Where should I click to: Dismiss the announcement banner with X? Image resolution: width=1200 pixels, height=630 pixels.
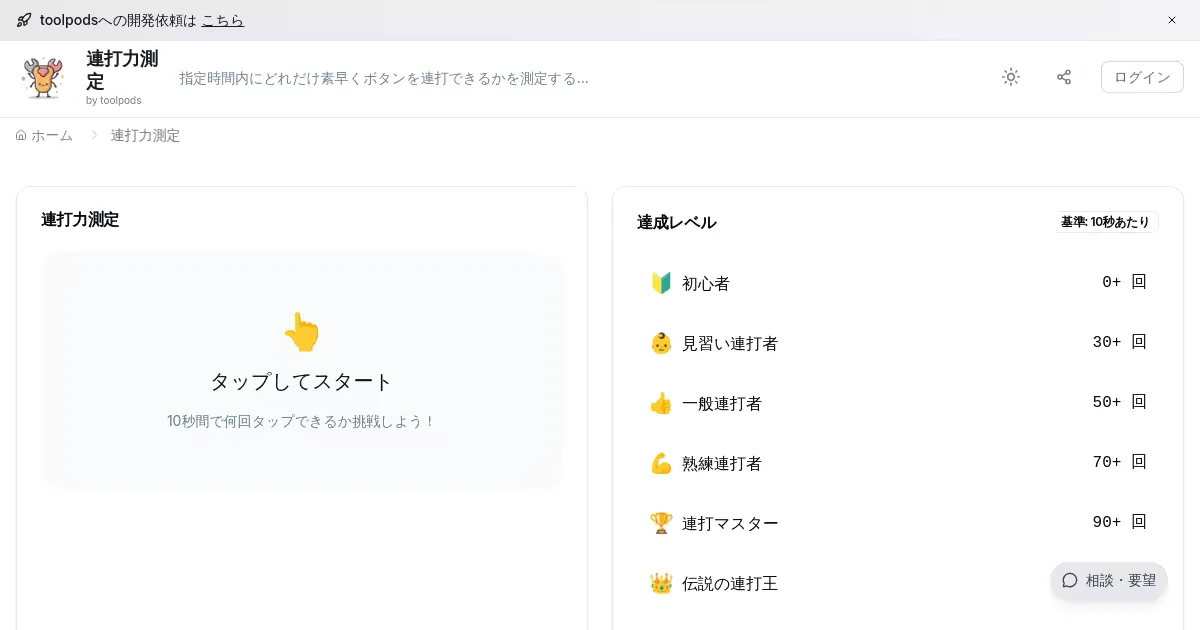point(1172,20)
